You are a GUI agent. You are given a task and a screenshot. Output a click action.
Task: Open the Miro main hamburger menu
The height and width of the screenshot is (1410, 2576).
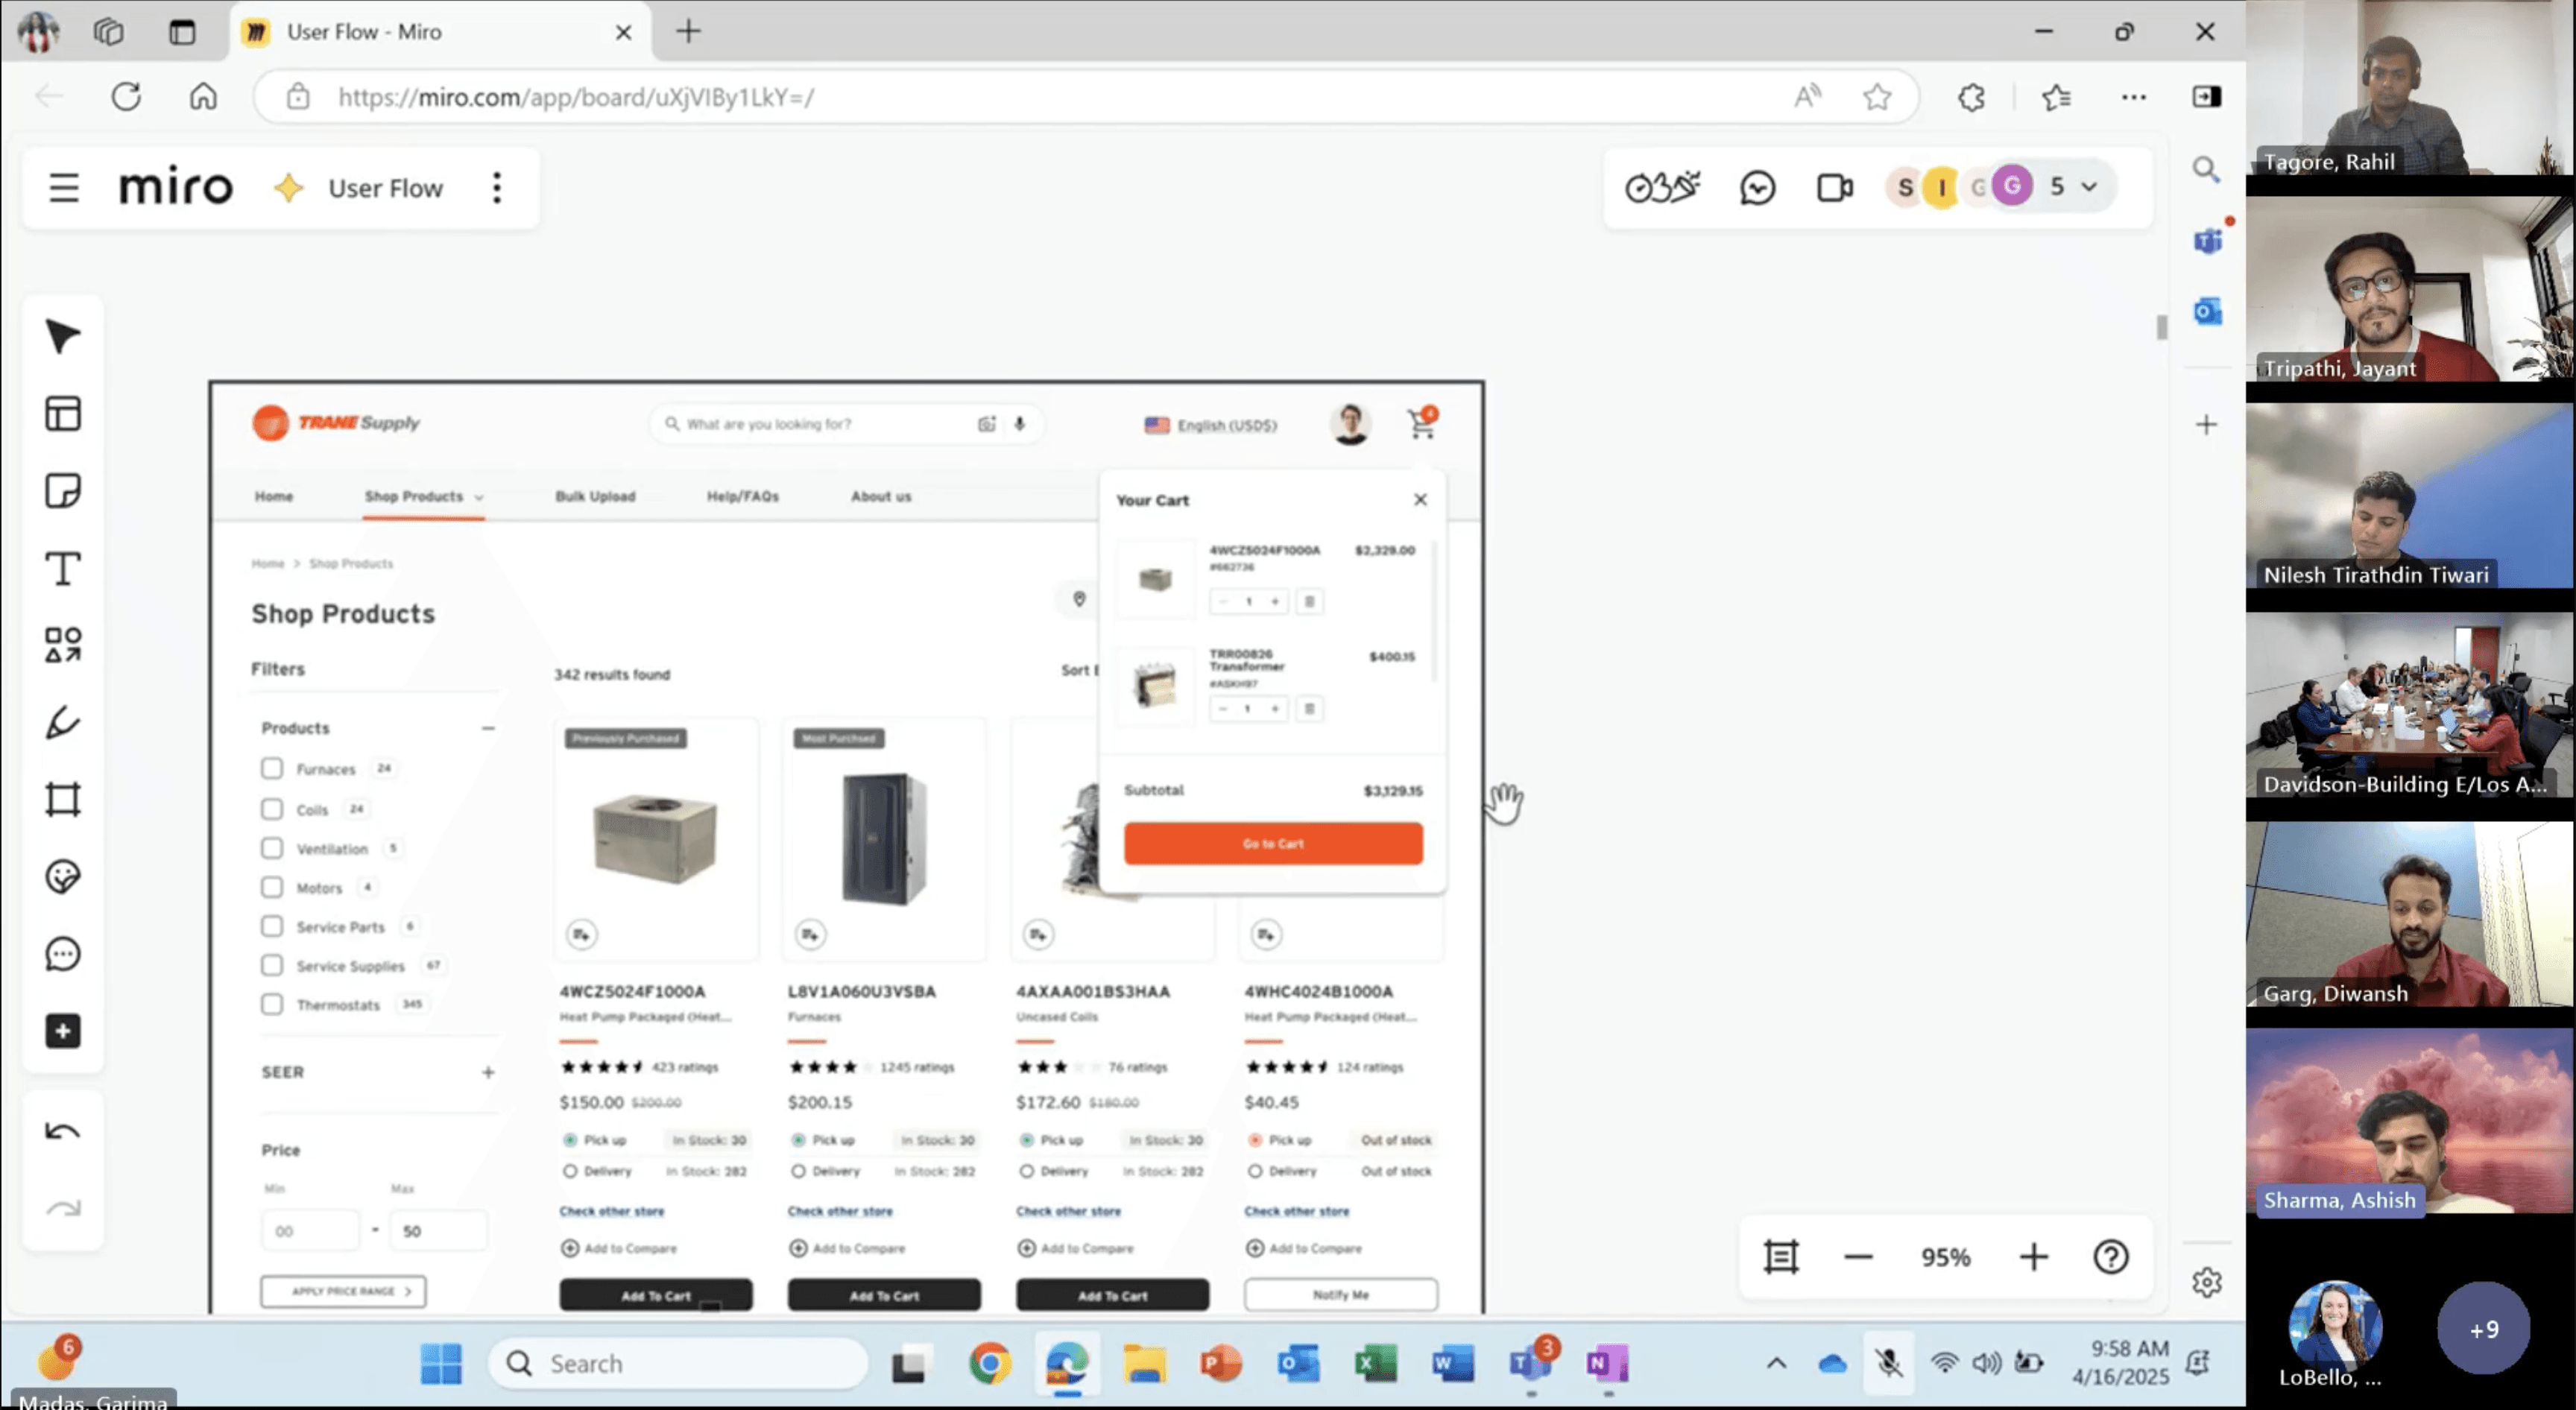(64, 187)
